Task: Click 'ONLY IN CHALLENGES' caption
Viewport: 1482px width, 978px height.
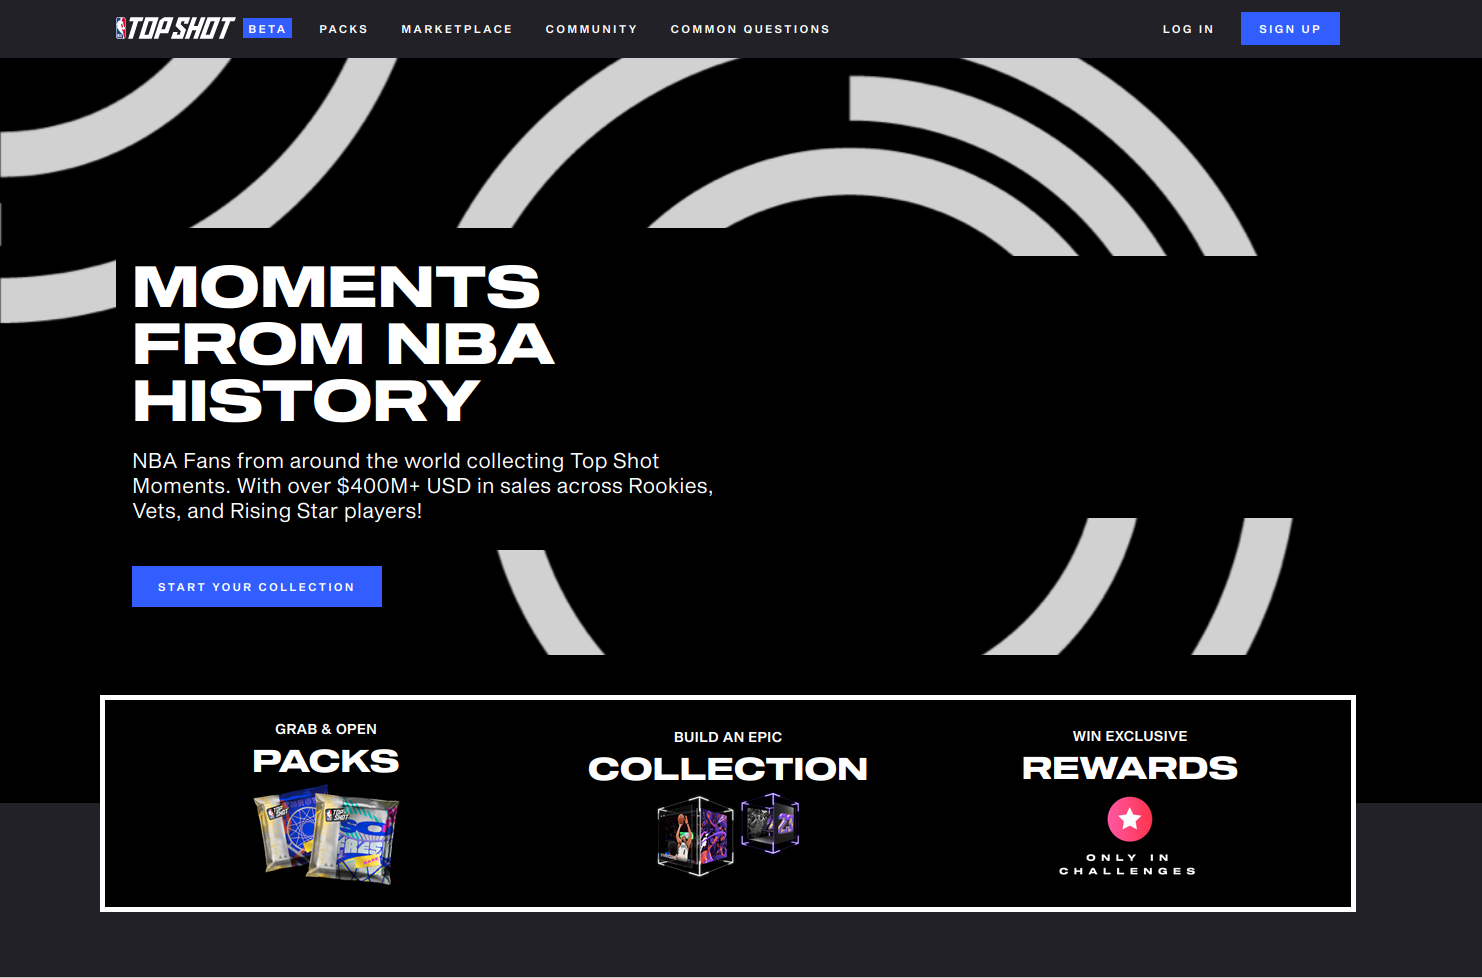Action: tap(1128, 864)
